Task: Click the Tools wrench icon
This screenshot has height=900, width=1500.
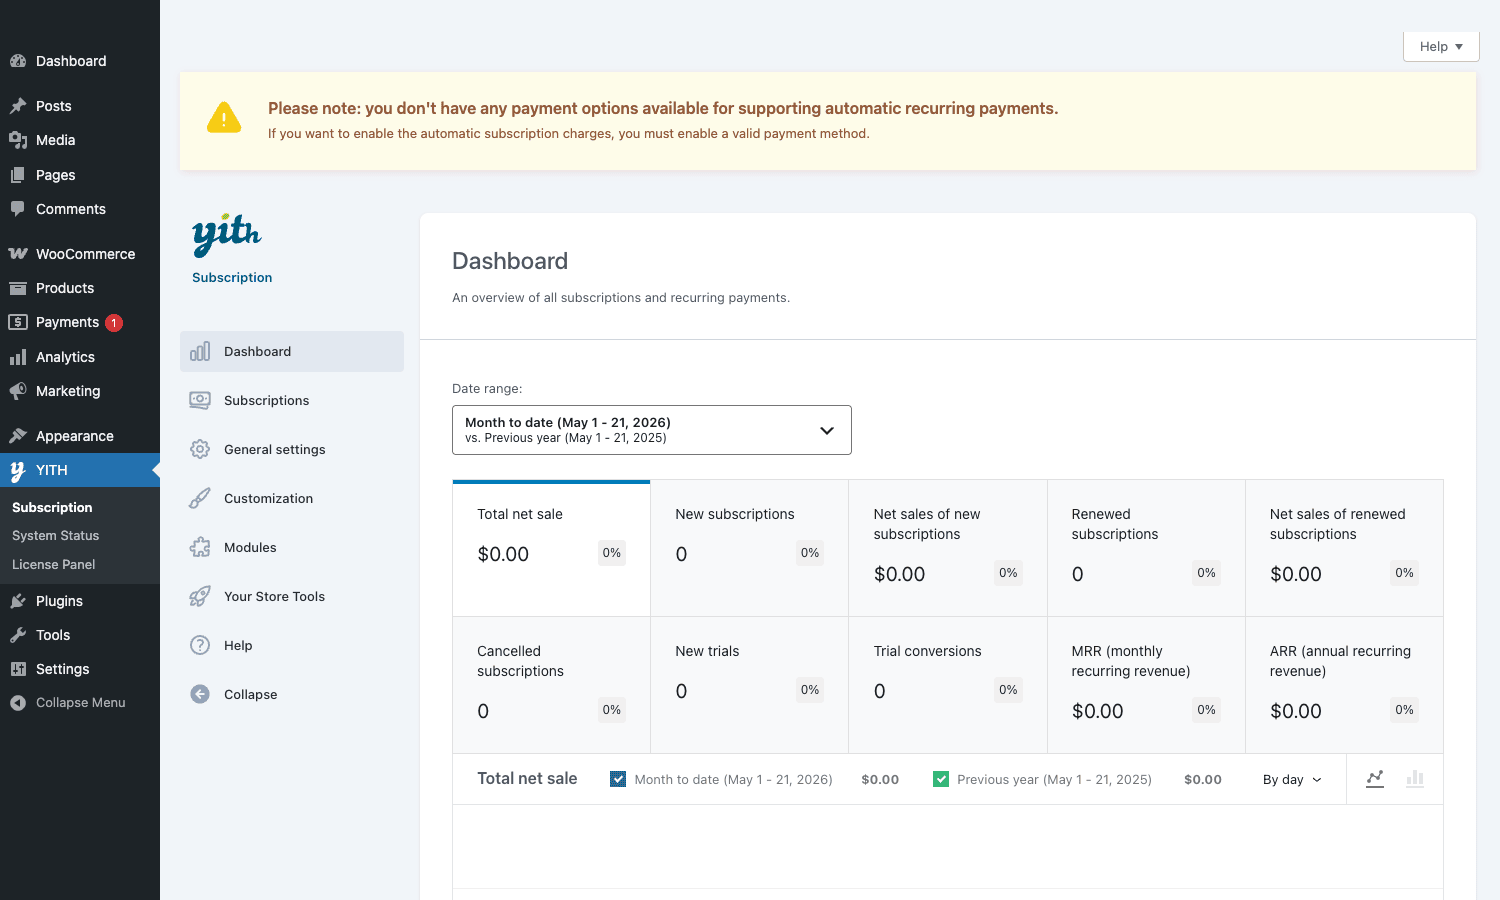Action: 18,635
